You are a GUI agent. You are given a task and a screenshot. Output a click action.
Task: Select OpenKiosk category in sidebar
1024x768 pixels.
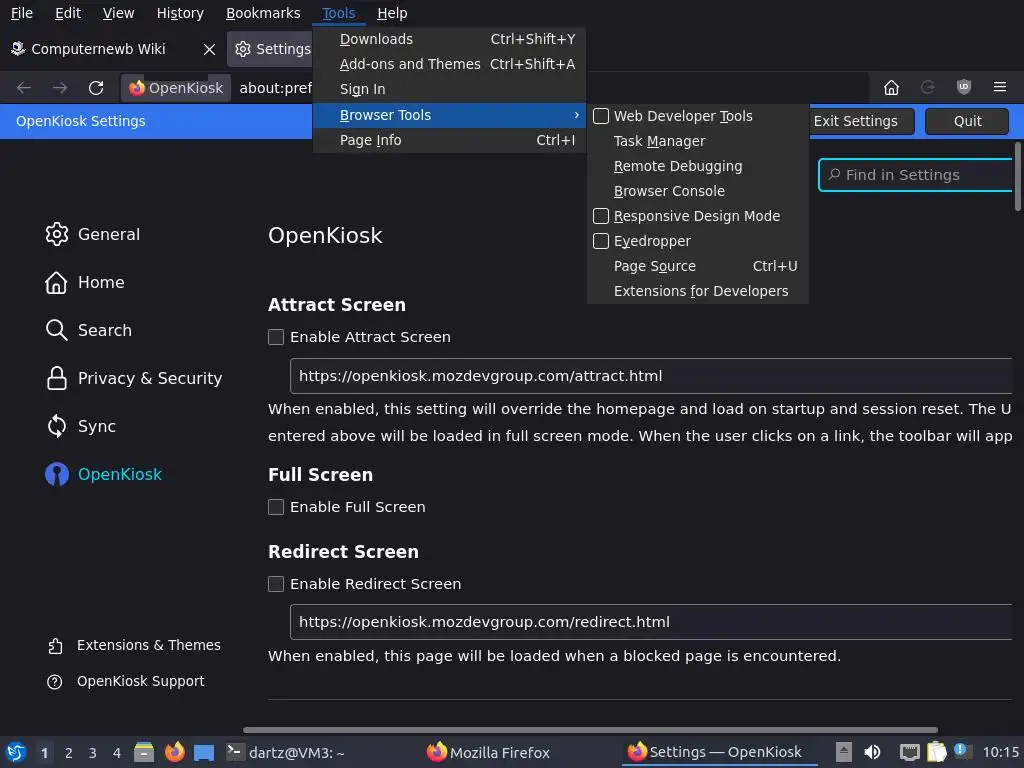coord(103,474)
